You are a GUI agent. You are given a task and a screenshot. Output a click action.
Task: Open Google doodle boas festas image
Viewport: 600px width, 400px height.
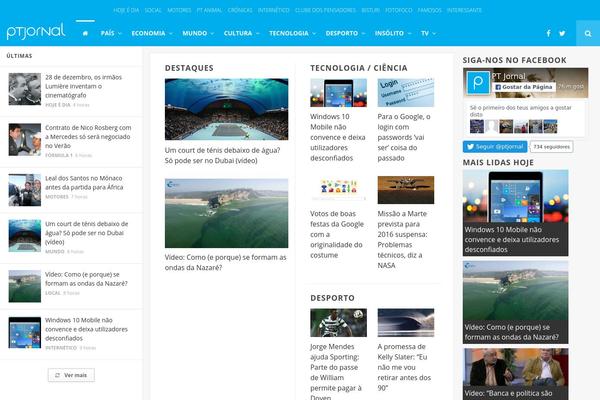click(x=338, y=190)
